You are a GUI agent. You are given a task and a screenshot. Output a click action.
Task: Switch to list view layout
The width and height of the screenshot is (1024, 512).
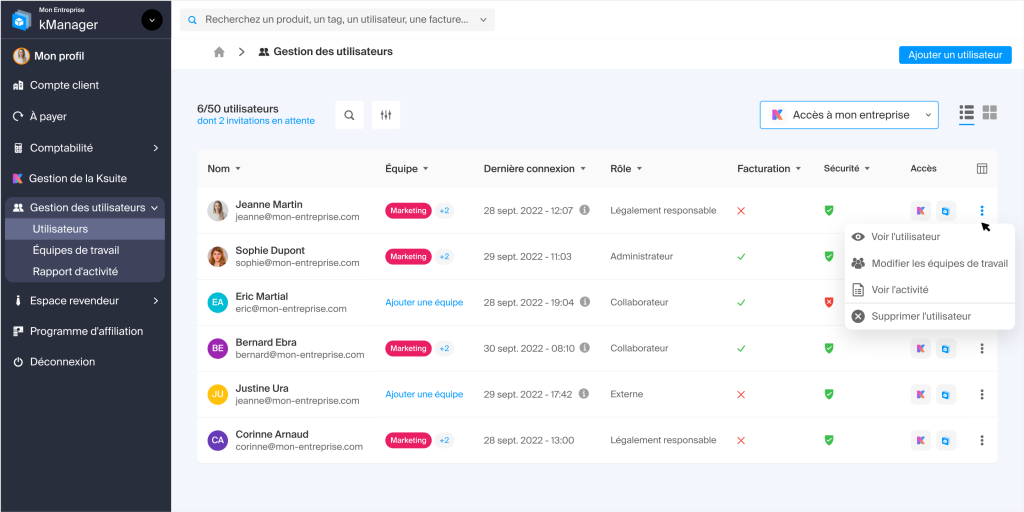(x=966, y=113)
